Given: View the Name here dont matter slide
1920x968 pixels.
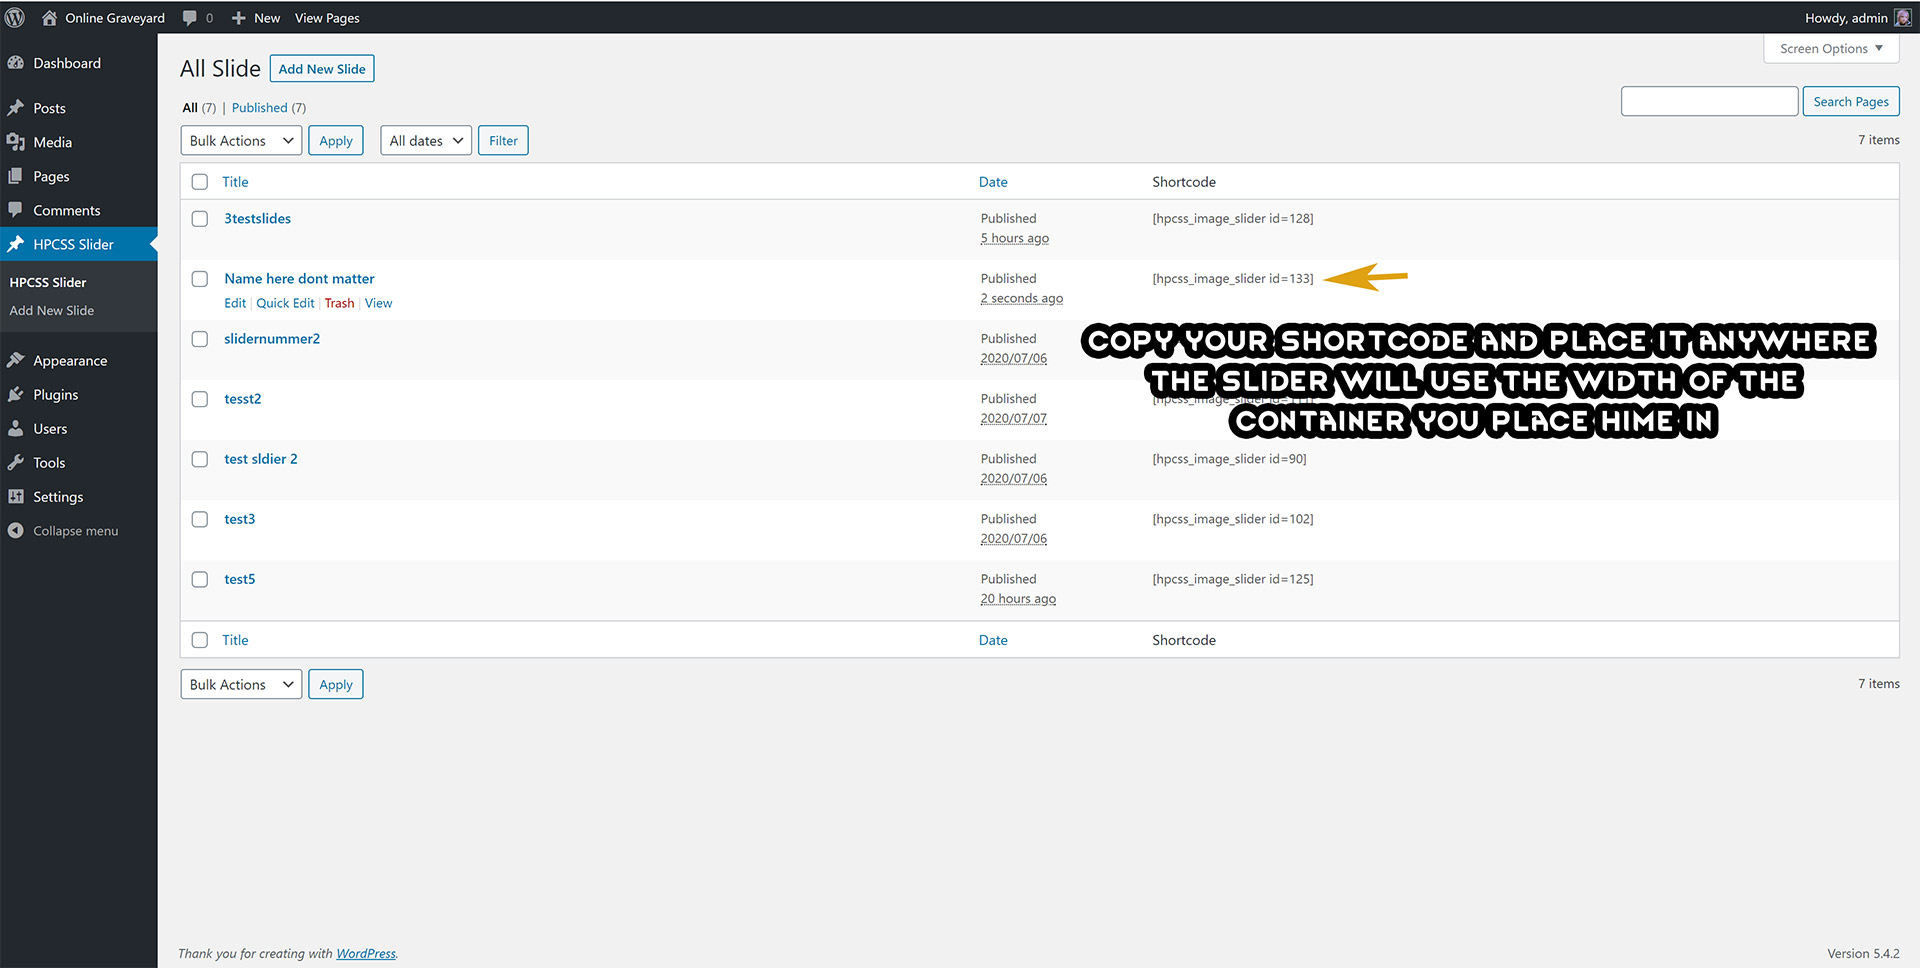Looking at the screenshot, I should 378,303.
